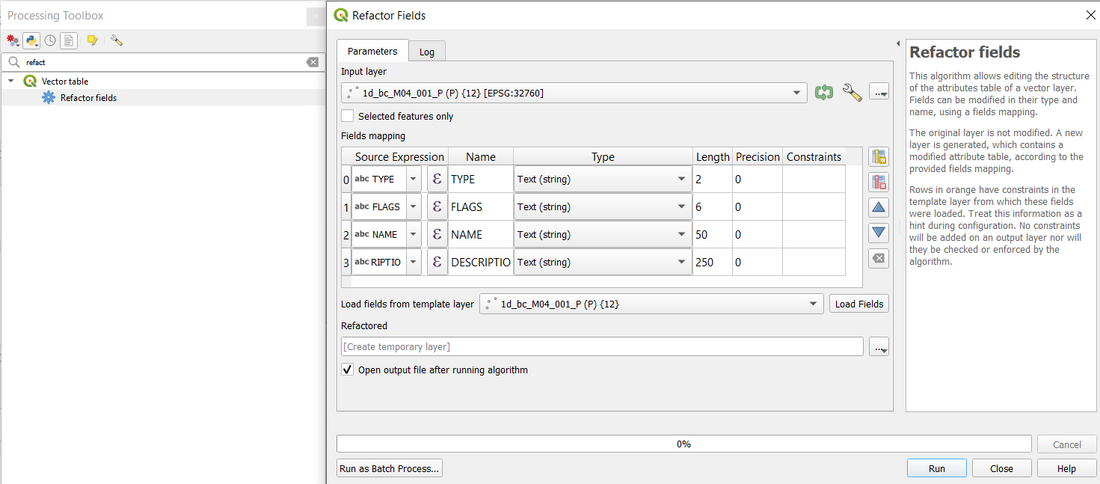Open the Results Viewer icon
This screenshot has width=1100, height=484.
pos(68,41)
